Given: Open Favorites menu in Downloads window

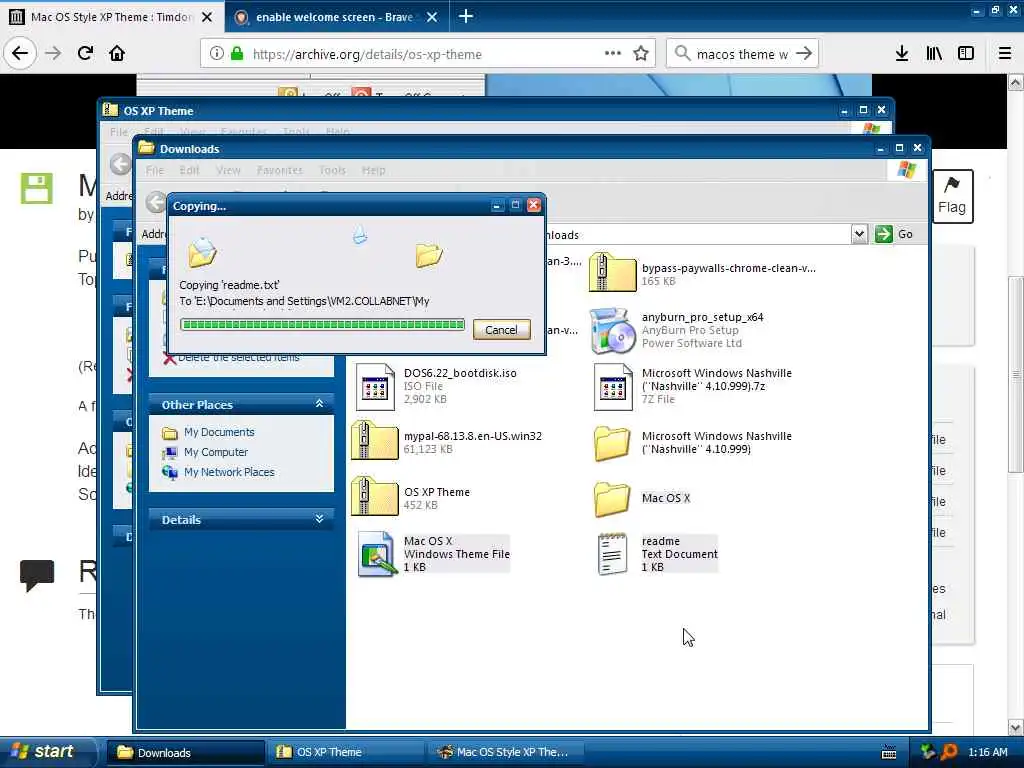Looking at the screenshot, I should pyautogui.click(x=280, y=170).
